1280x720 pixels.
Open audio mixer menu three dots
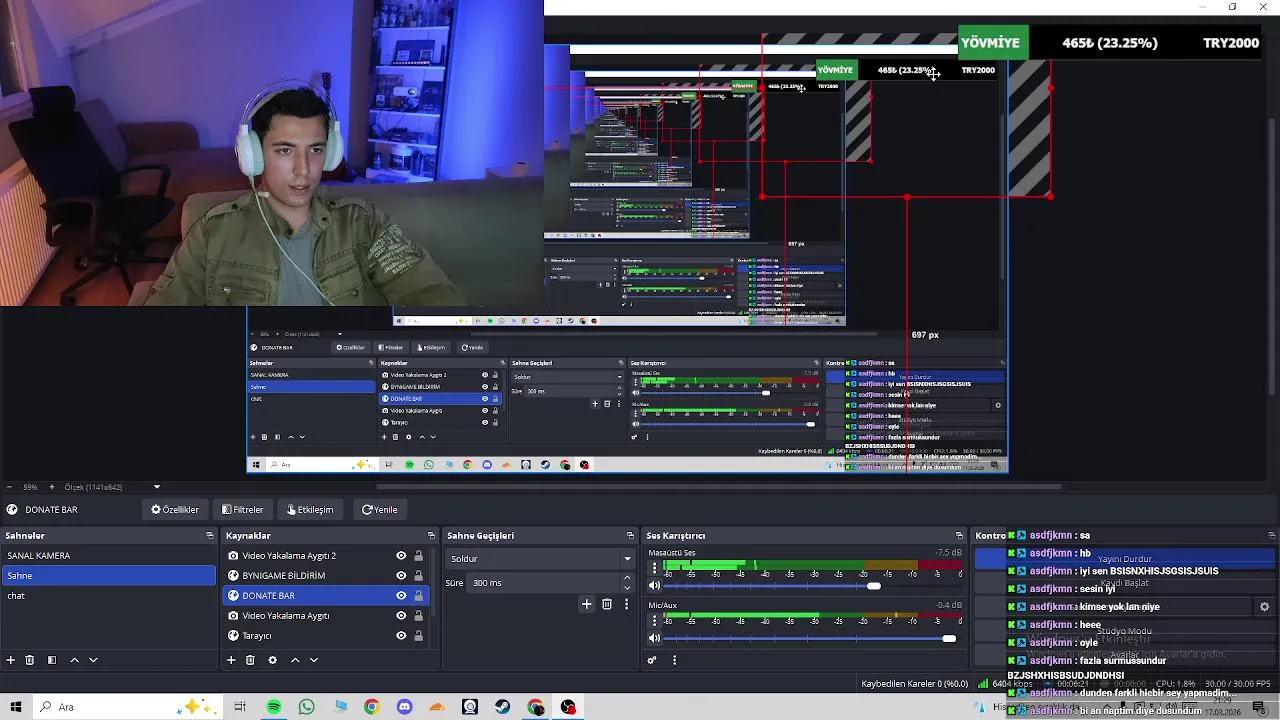674,660
